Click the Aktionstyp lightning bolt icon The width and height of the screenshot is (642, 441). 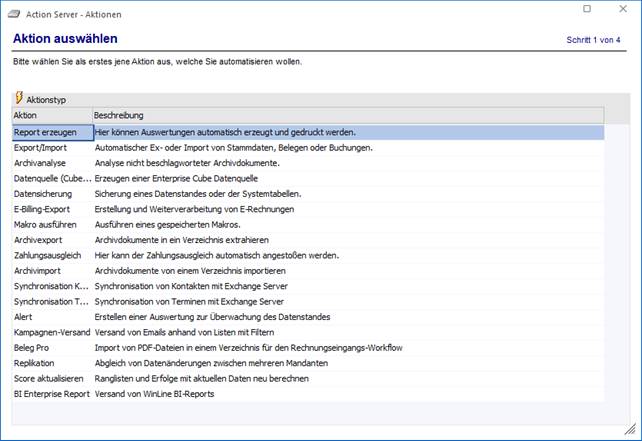pyautogui.click(x=19, y=99)
